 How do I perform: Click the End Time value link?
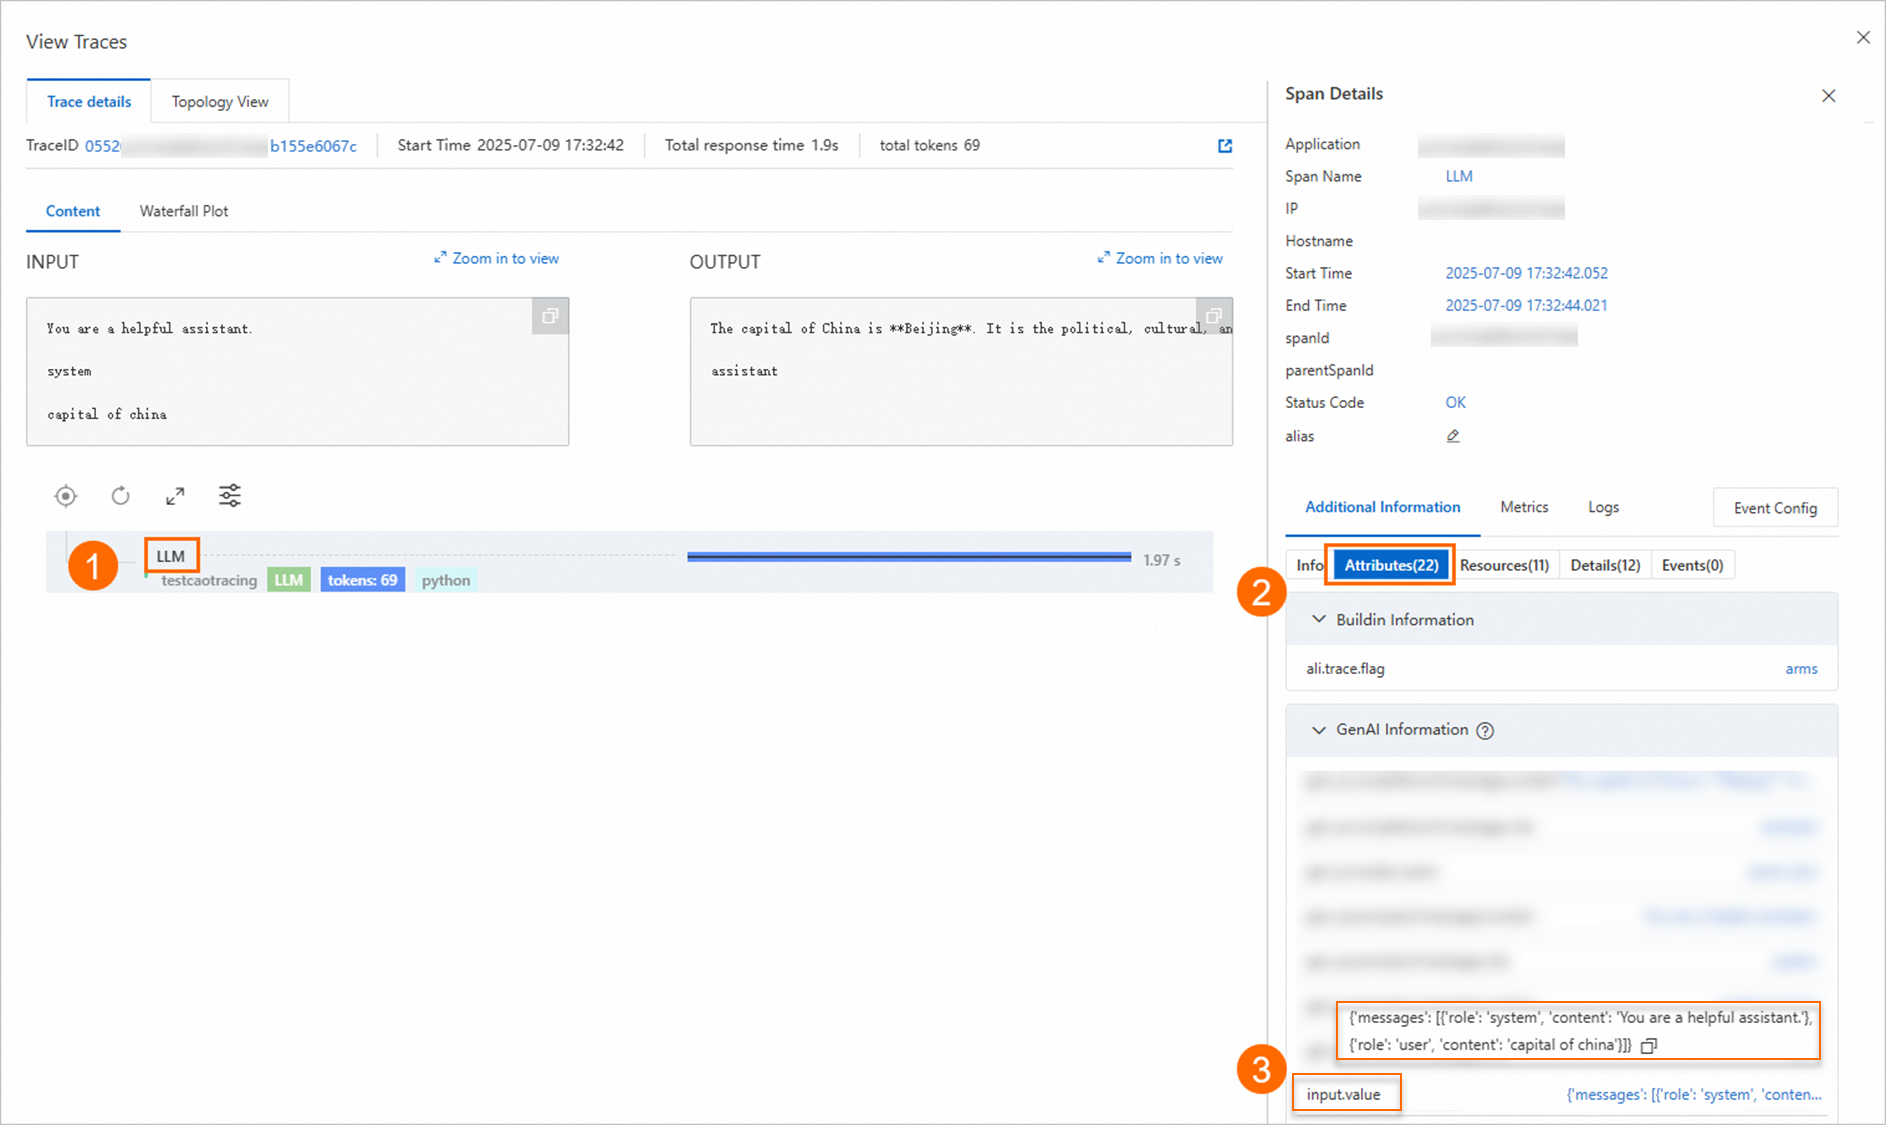pos(1526,305)
